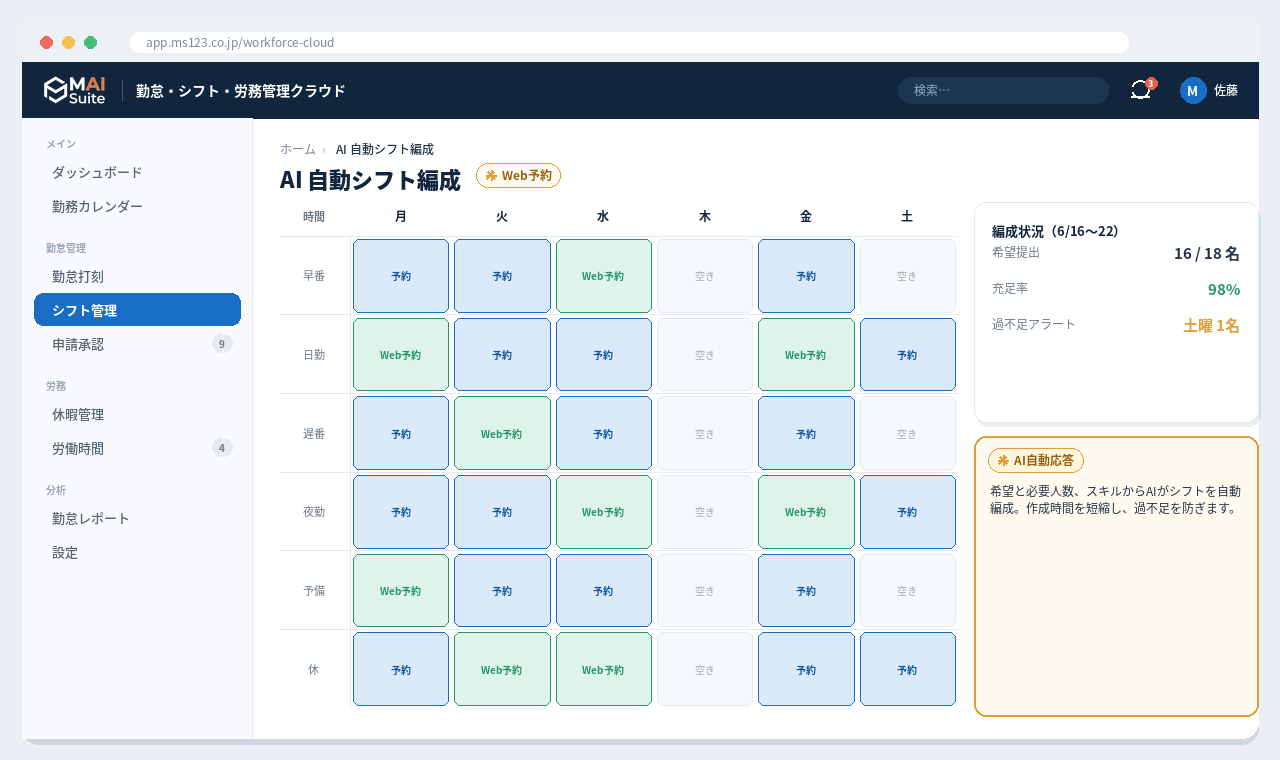Select the 日勤 Tuesday 予約 cell

pos(502,355)
